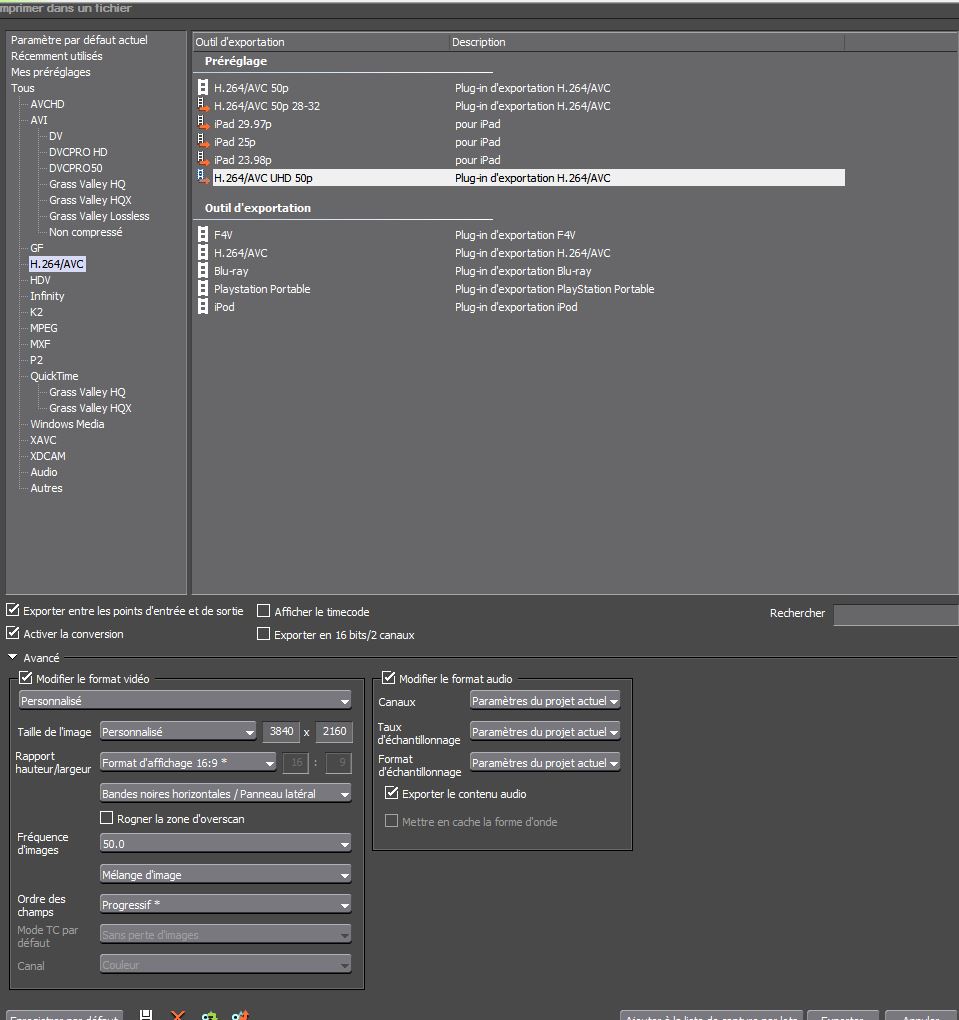Click the preset icon beside iPad 23.98p
This screenshot has width=959, height=1020.
[x=203, y=159]
